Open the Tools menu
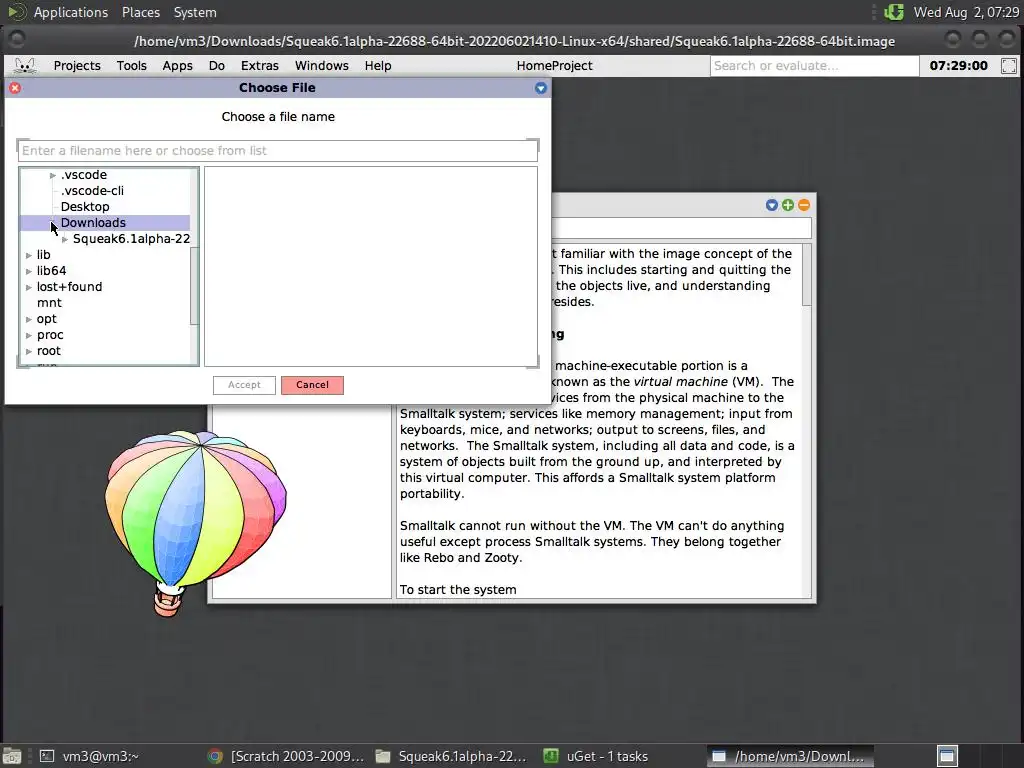 131,66
